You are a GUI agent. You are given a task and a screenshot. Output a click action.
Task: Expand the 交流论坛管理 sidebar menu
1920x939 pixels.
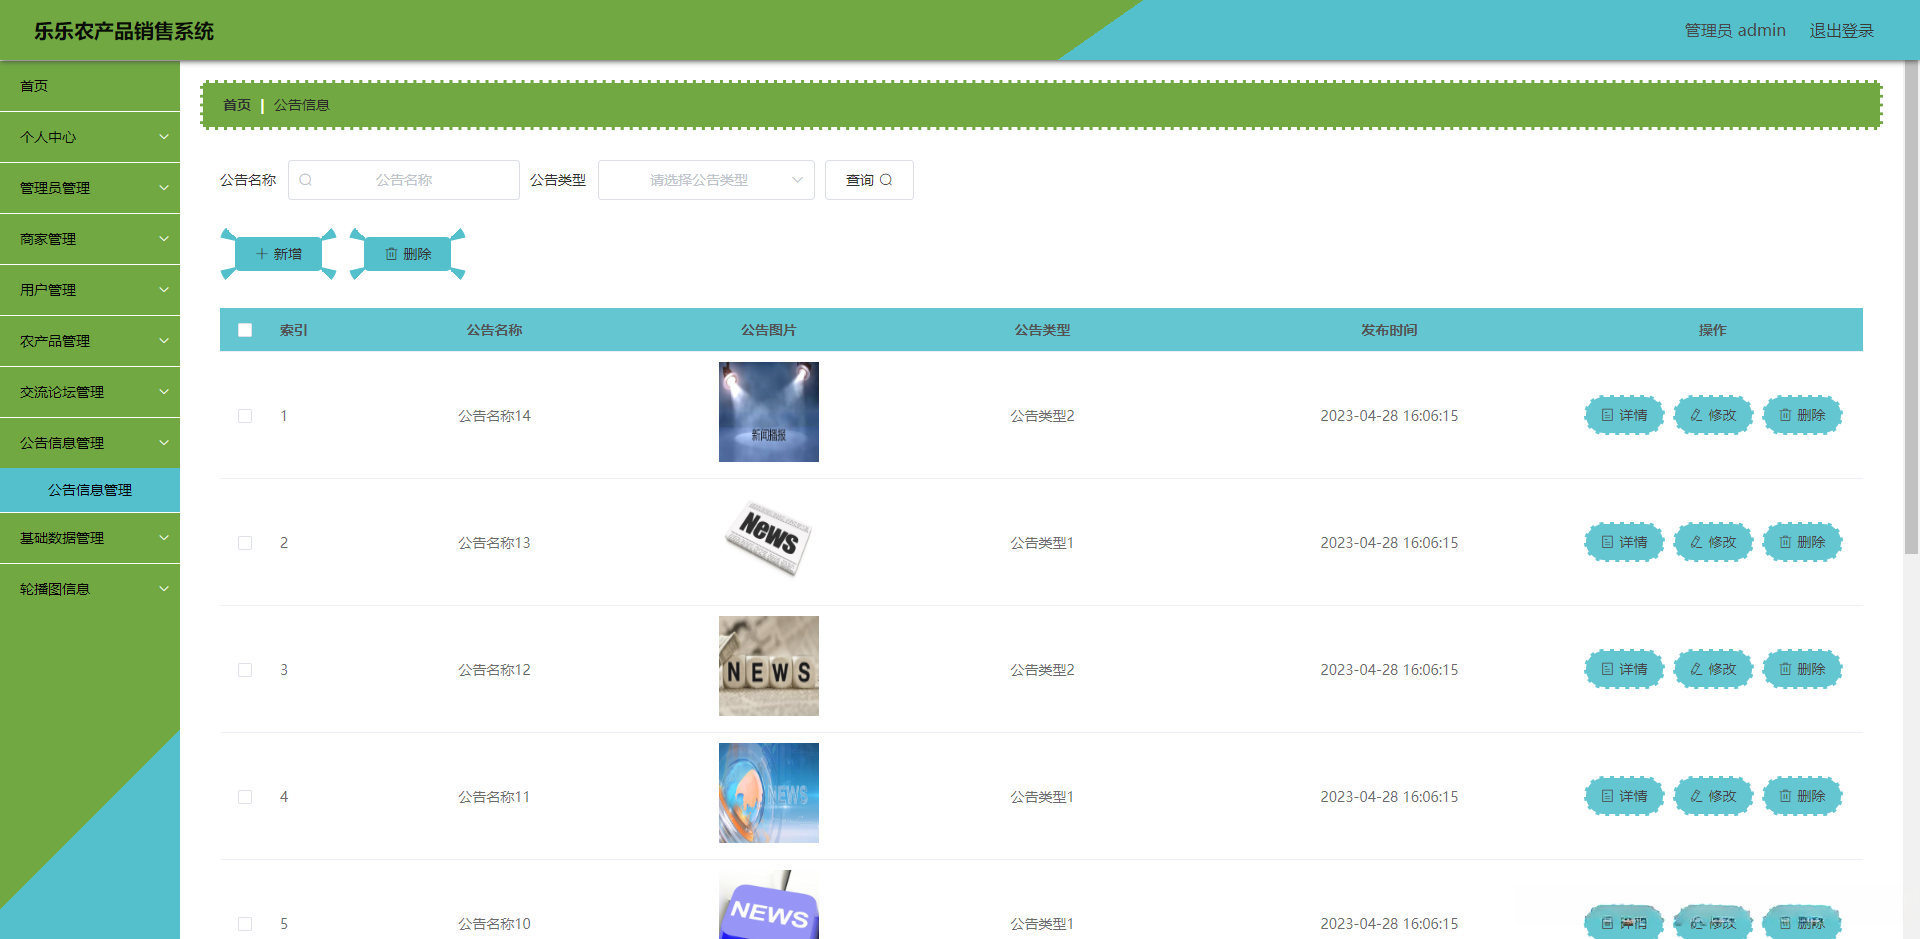pos(90,392)
